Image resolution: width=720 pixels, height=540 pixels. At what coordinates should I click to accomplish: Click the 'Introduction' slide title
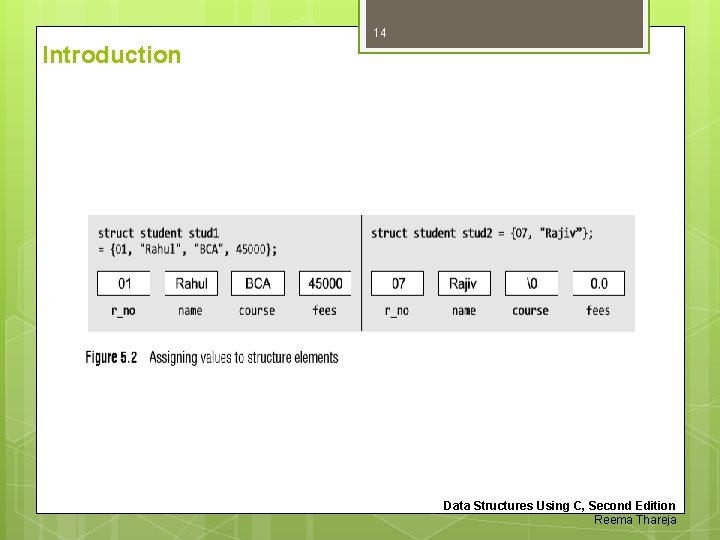tap(112, 55)
